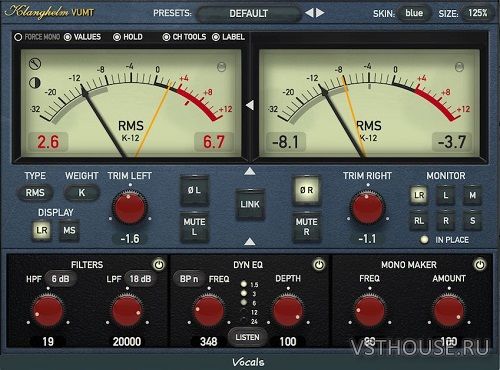Change meter type from RMS

pyautogui.click(x=35, y=193)
